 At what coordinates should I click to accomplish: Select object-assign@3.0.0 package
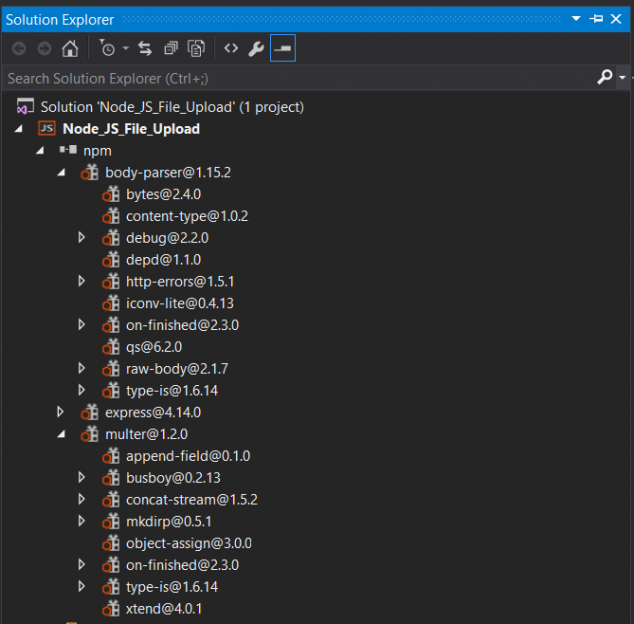click(x=189, y=544)
